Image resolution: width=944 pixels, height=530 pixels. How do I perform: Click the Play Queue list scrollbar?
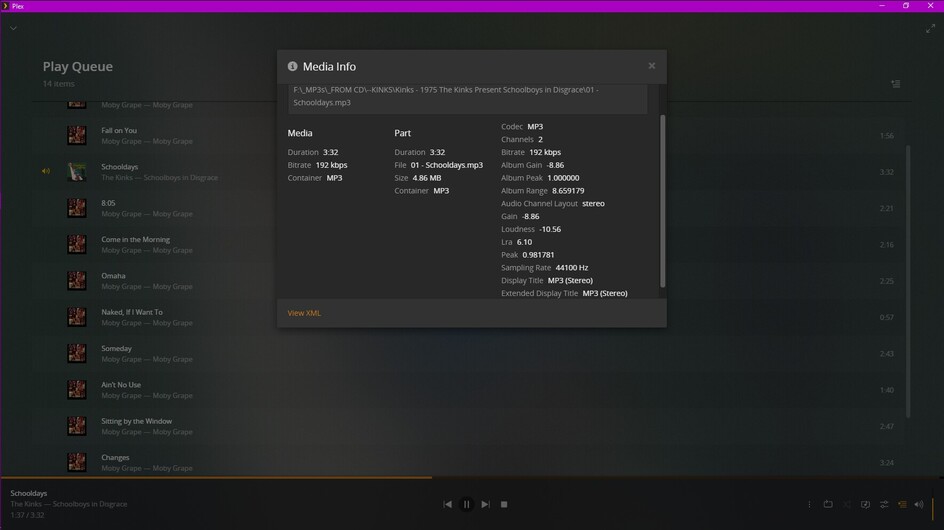pos(908,281)
